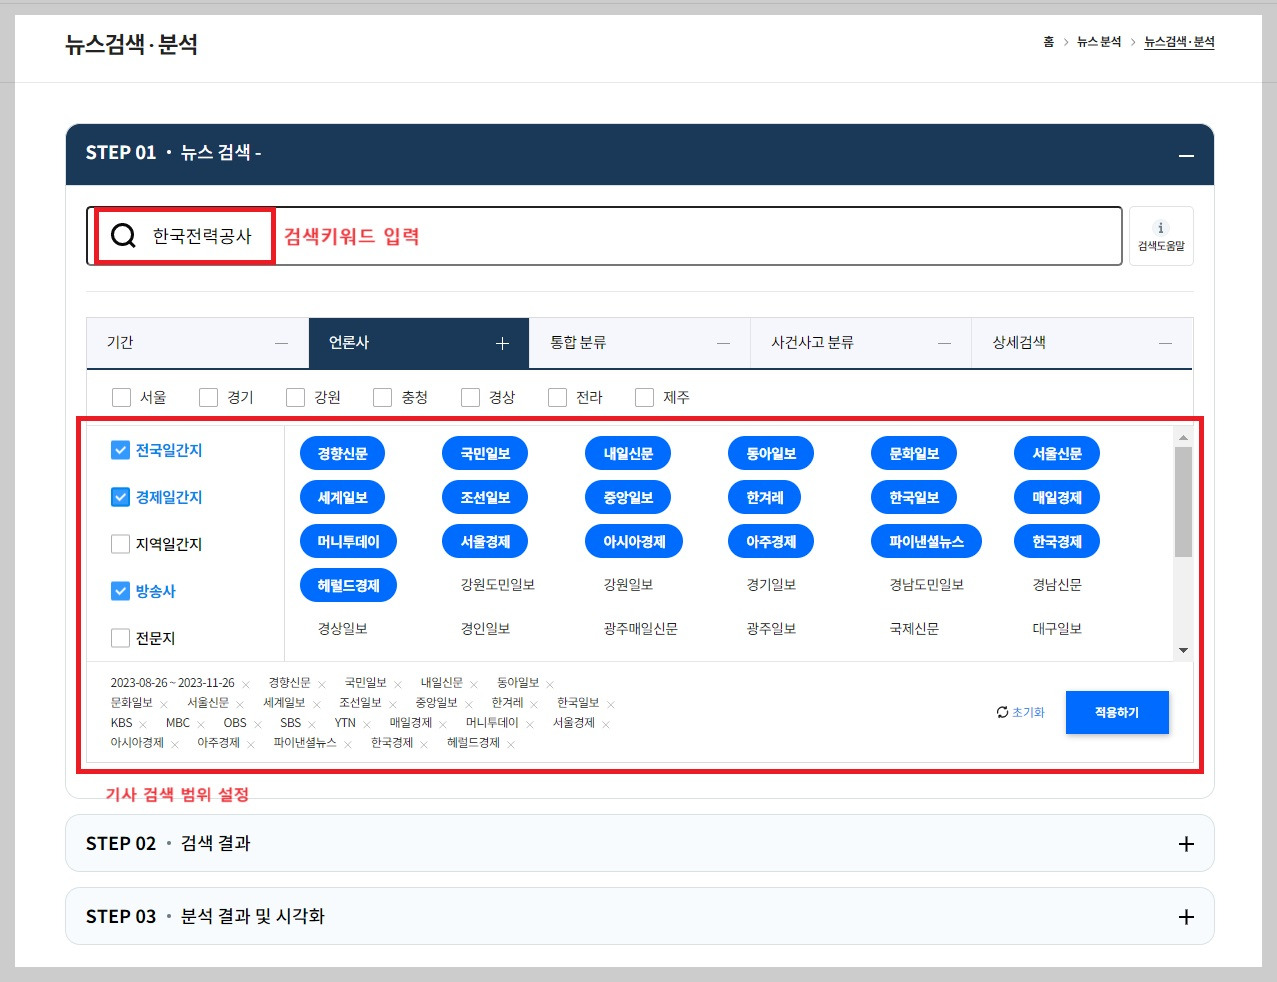Remove 문화일보 tag with its x icon
The width and height of the screenshot is (1277, 982).
[164, 705]
